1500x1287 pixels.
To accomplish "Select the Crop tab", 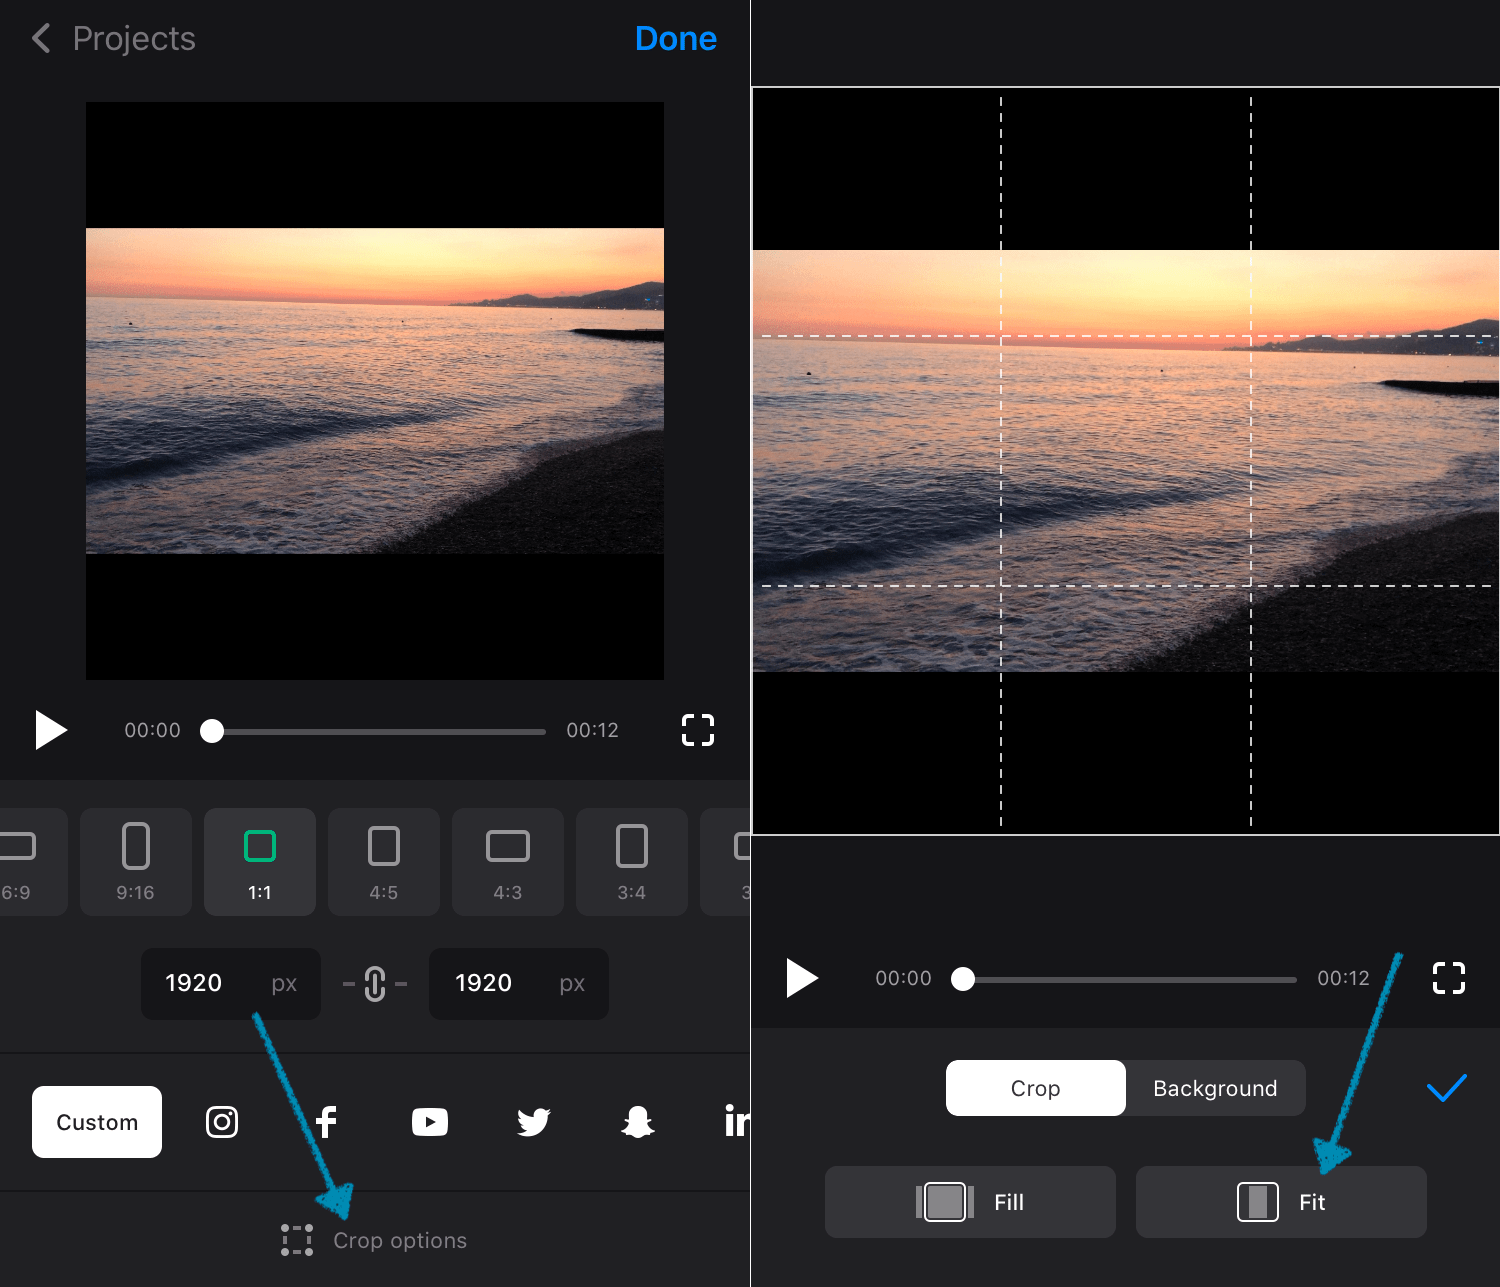I will pos(1035,1088).
